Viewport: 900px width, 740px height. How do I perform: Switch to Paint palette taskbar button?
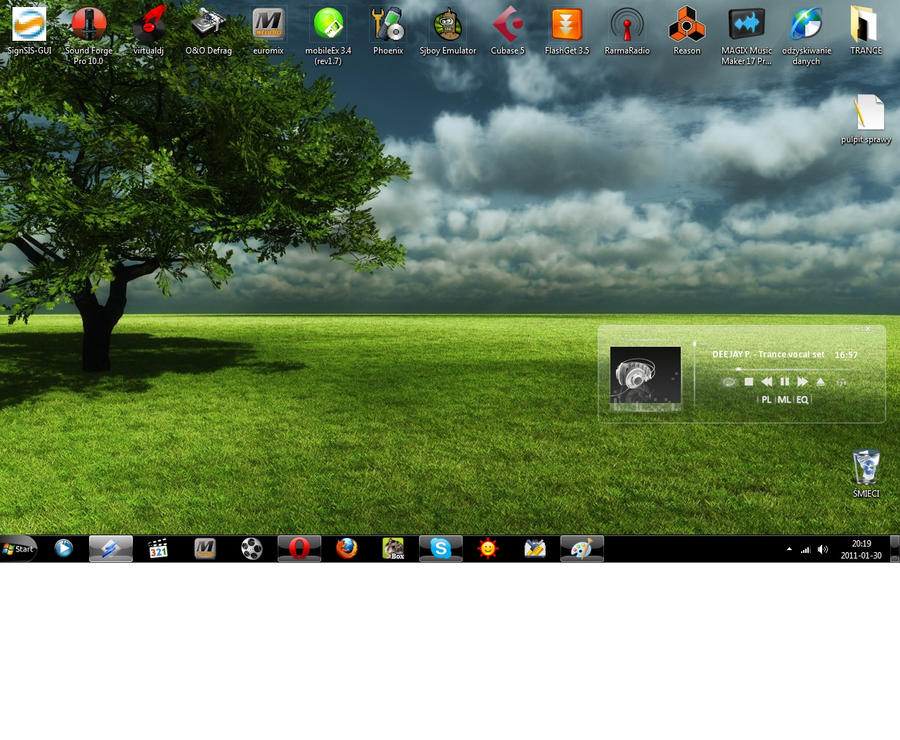click(x=581, y=549)
